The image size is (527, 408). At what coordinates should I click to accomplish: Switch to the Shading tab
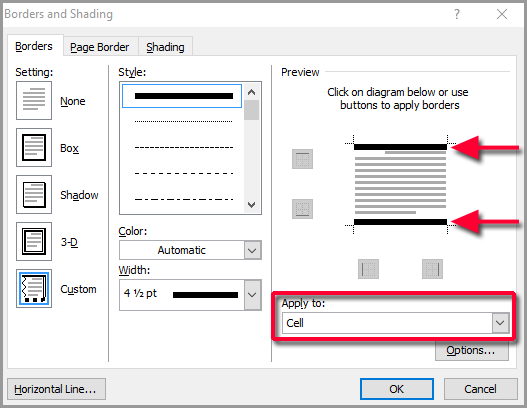[165, 47]
